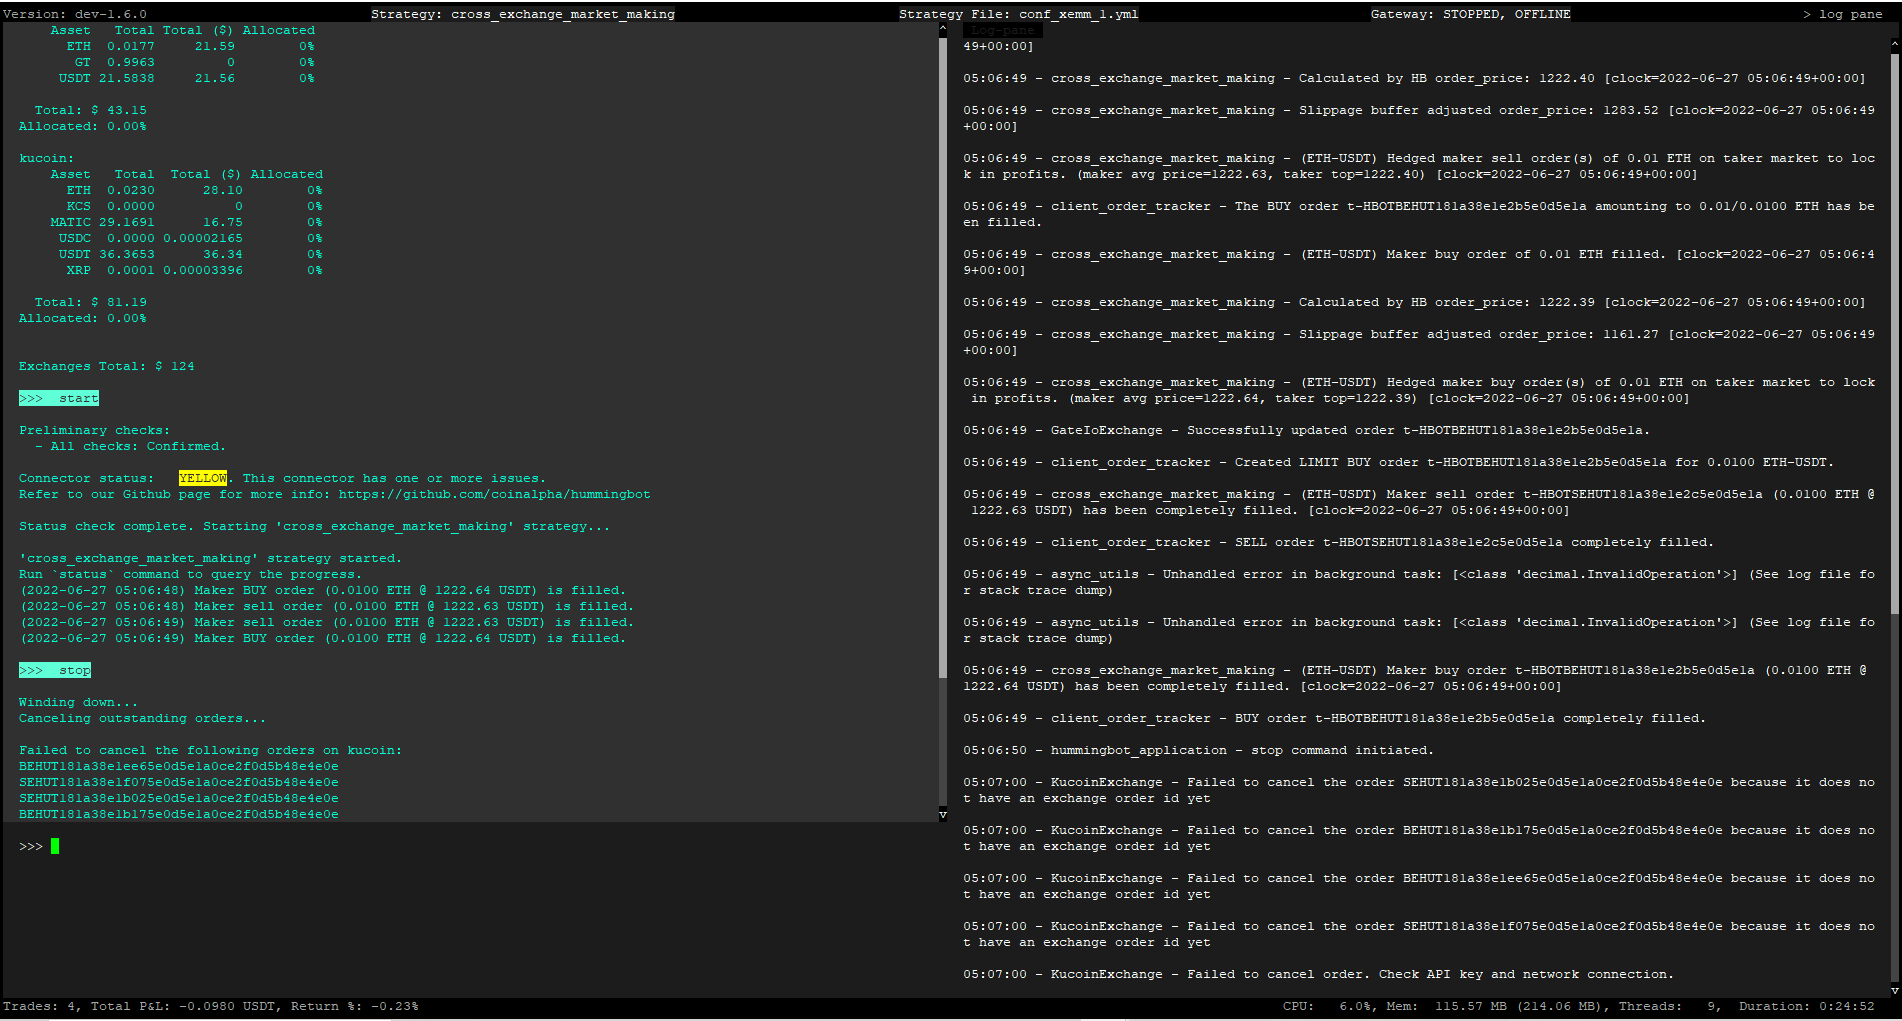Click the Trades count in the bottom bar

40,1006
